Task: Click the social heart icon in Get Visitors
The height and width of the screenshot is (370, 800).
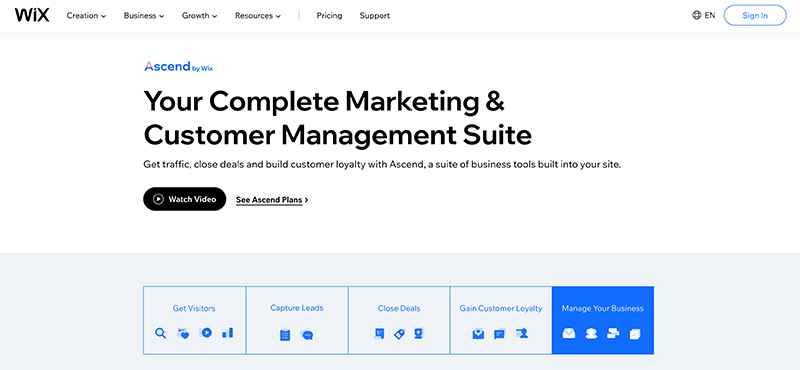Action: point(183,334)
